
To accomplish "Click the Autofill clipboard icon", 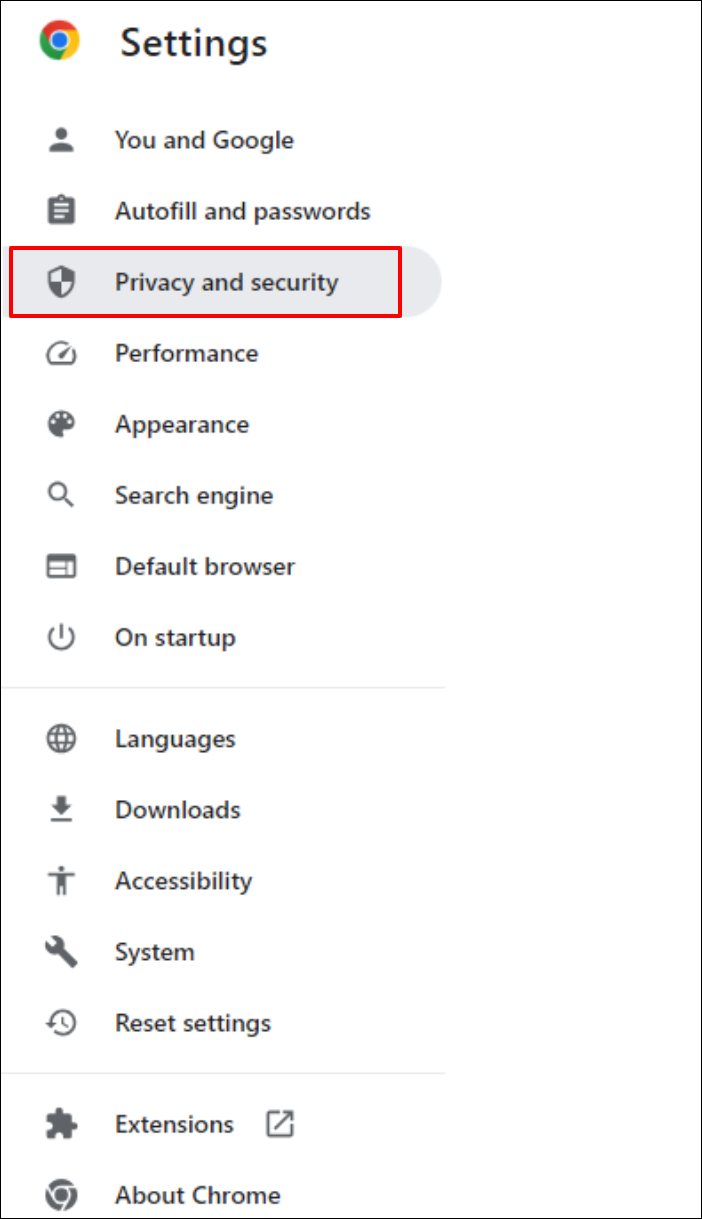I will (x=61, y=211).
